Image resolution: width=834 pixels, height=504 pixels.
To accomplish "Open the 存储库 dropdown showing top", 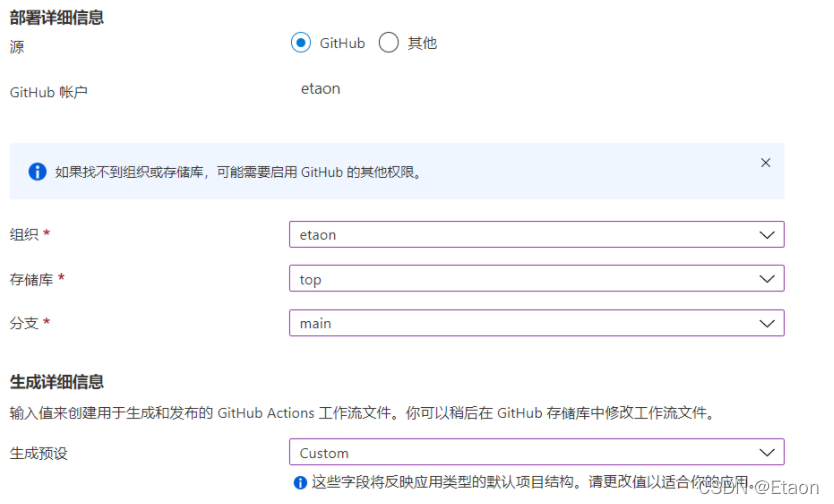I will (537, 279).
